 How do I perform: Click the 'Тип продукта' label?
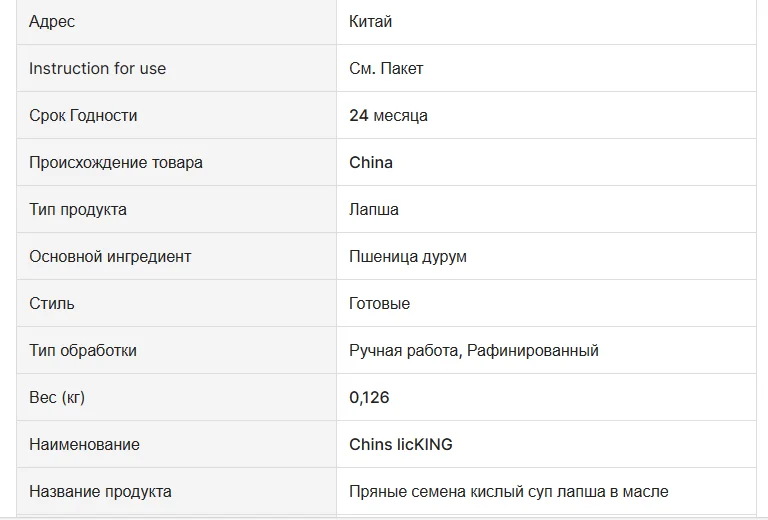(78, 209)
